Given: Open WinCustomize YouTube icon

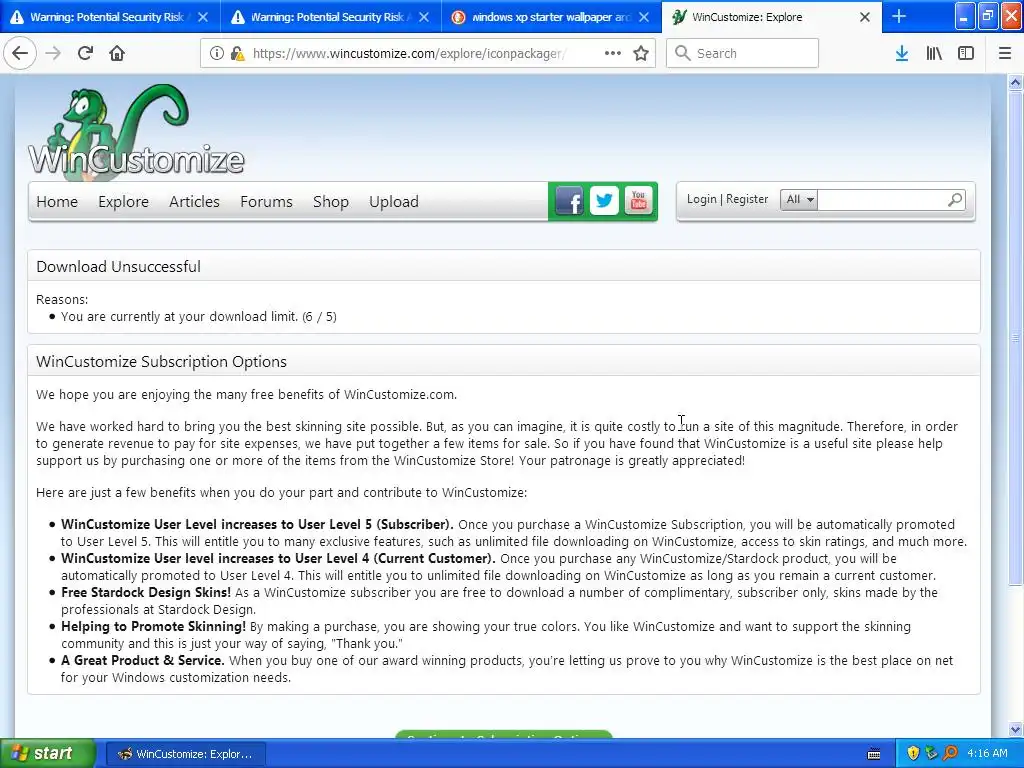Looking at the screenshot, I should (x=639, y=200).
